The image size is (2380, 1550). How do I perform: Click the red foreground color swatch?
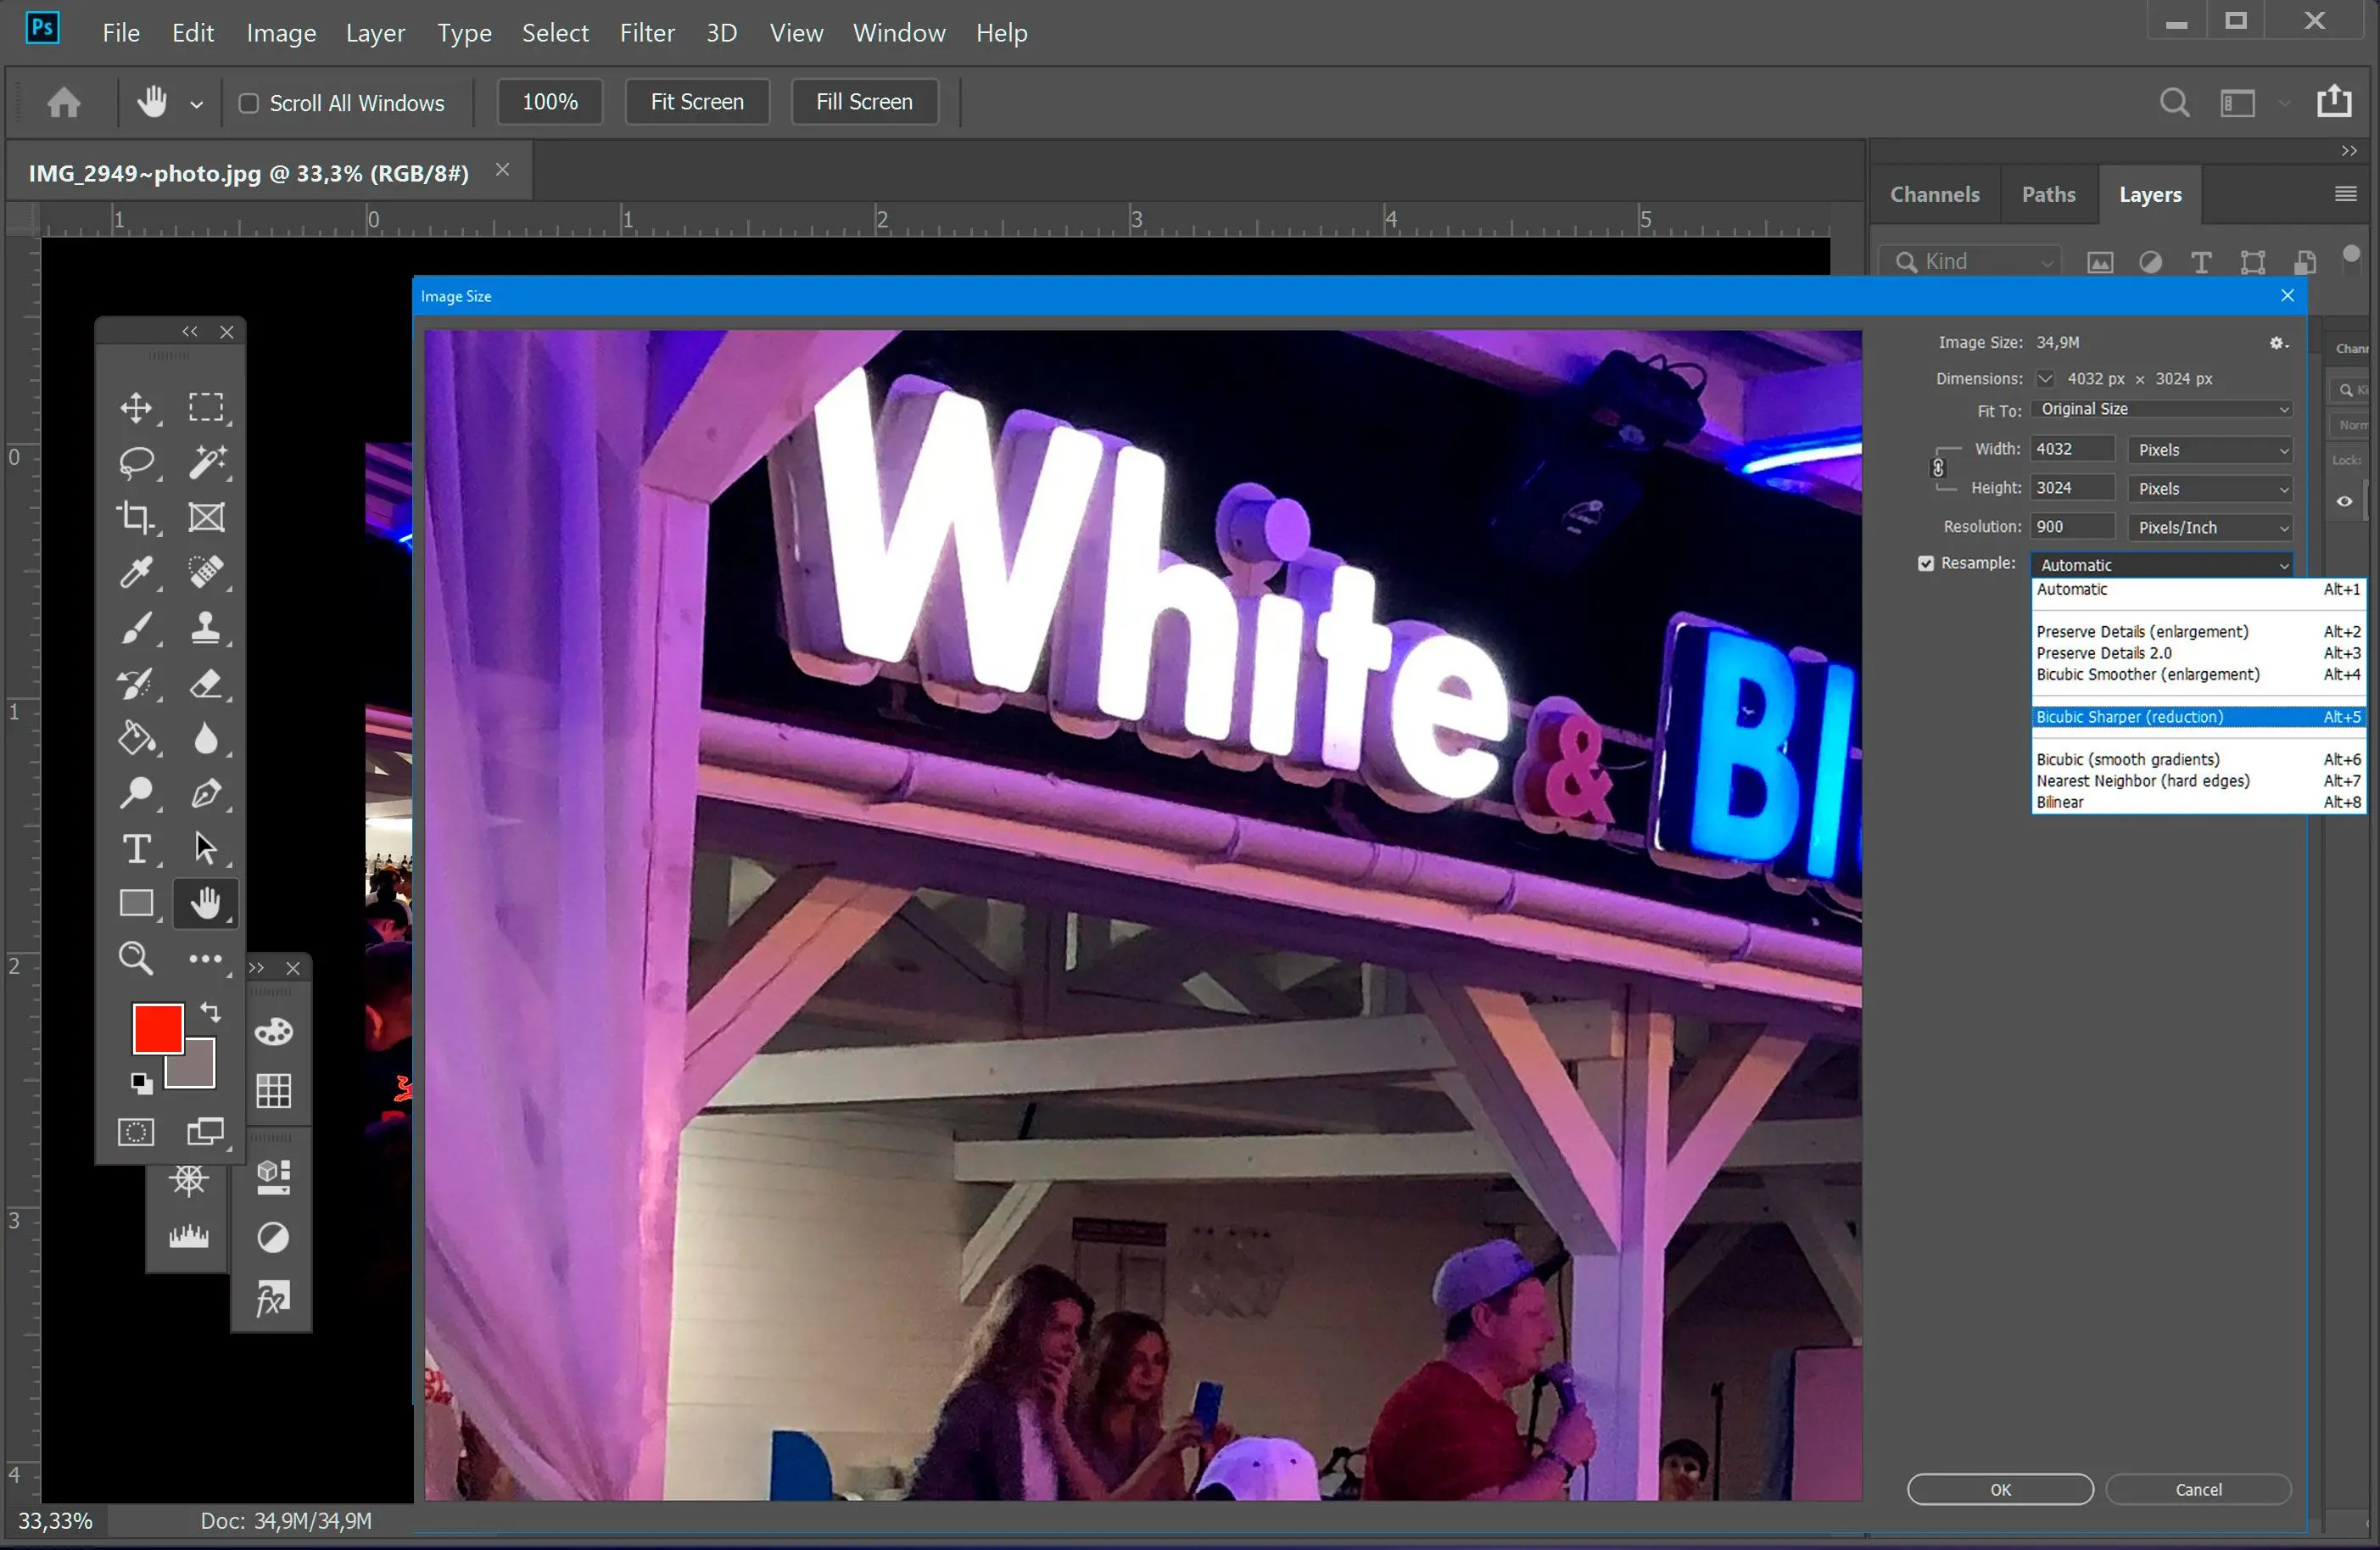(156, 1027)
